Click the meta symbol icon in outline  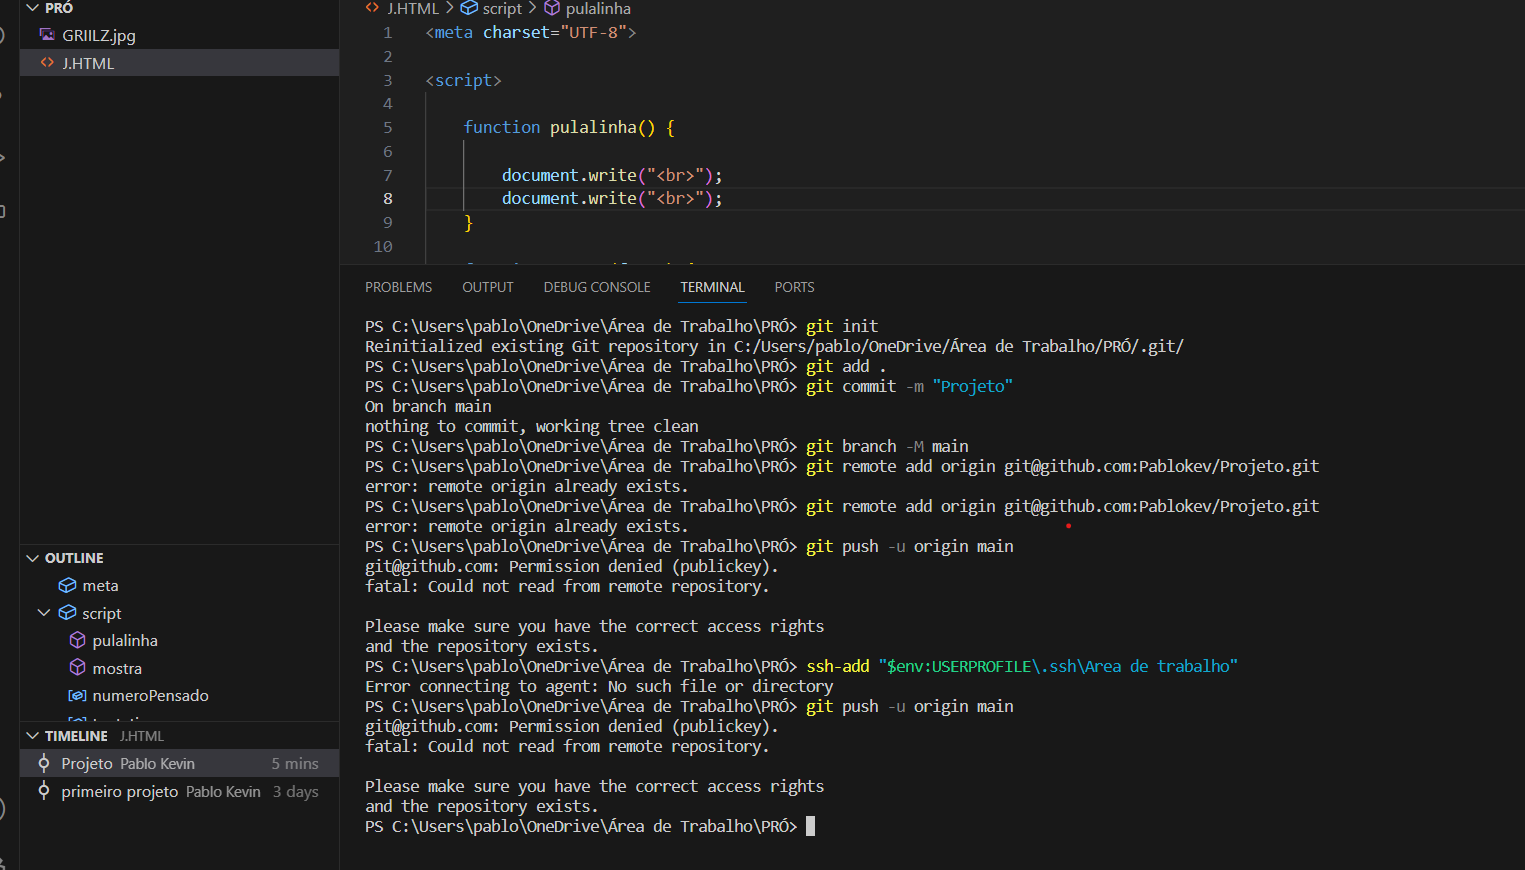pos(67,586)
